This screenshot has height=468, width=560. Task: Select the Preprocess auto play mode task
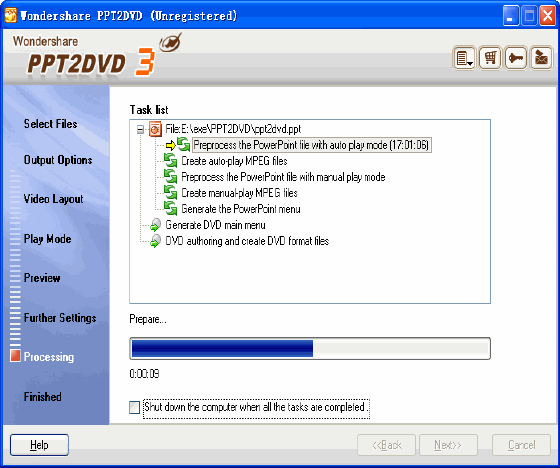[311, 145]
